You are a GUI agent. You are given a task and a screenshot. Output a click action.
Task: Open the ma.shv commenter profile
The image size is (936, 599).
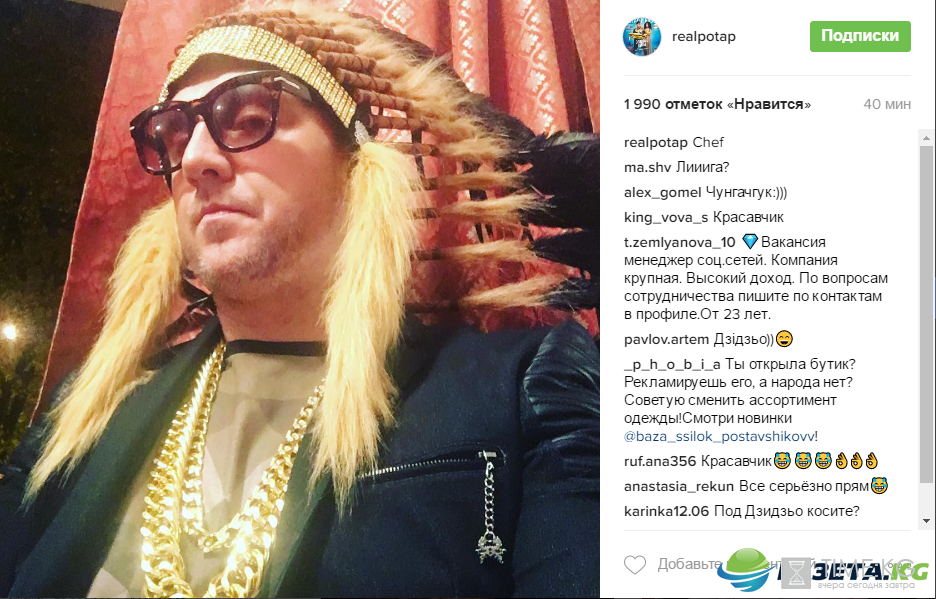tap(648, 167)
